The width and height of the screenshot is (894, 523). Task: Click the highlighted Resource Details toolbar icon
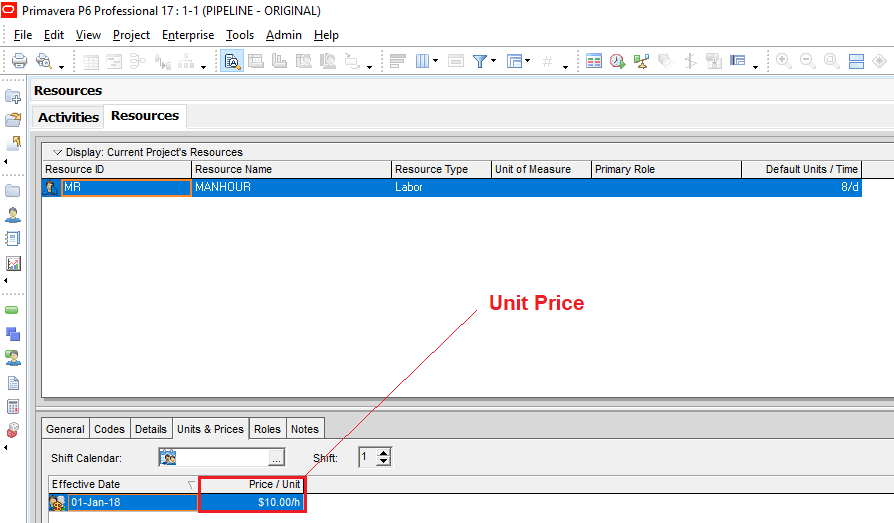coord(232,61)
